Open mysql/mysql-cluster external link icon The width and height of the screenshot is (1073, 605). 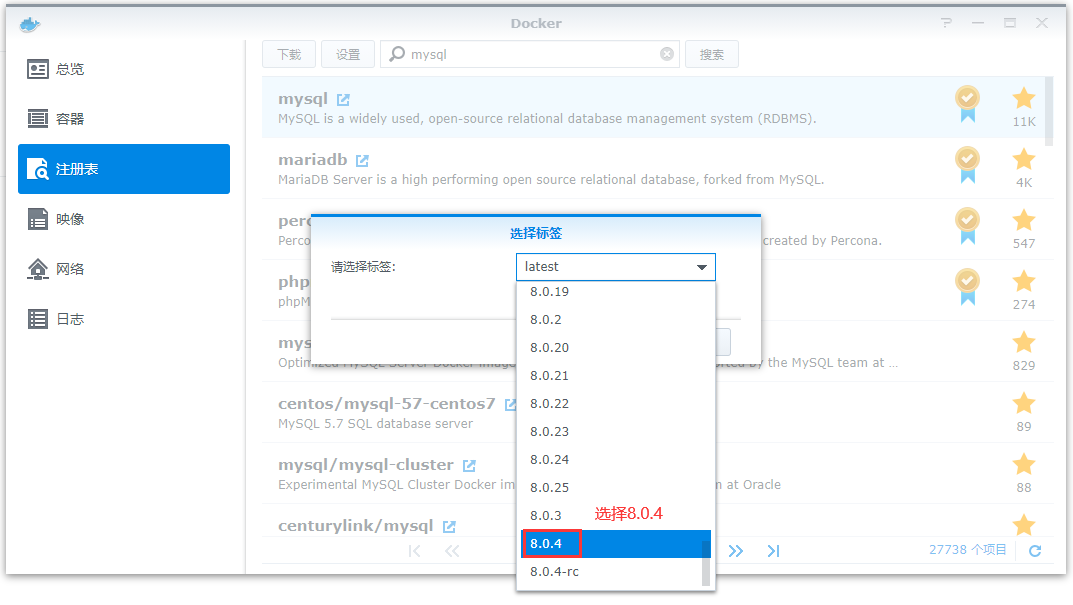(x=469, y=466)
